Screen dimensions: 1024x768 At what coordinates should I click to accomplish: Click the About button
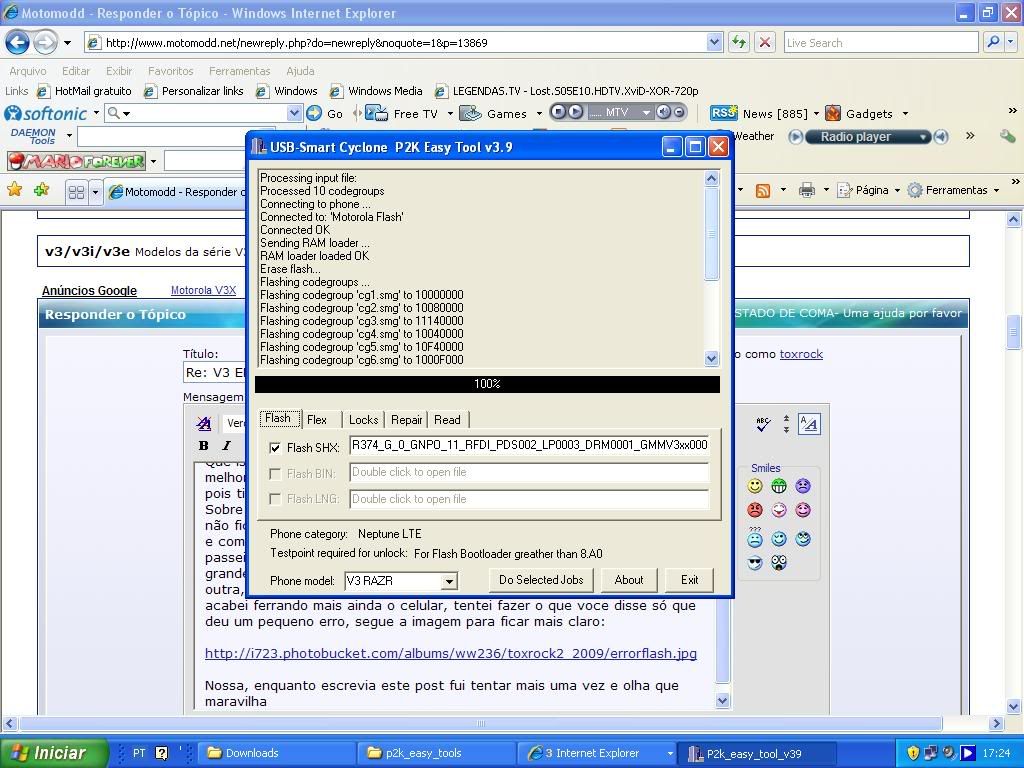[x=628, y=580]
